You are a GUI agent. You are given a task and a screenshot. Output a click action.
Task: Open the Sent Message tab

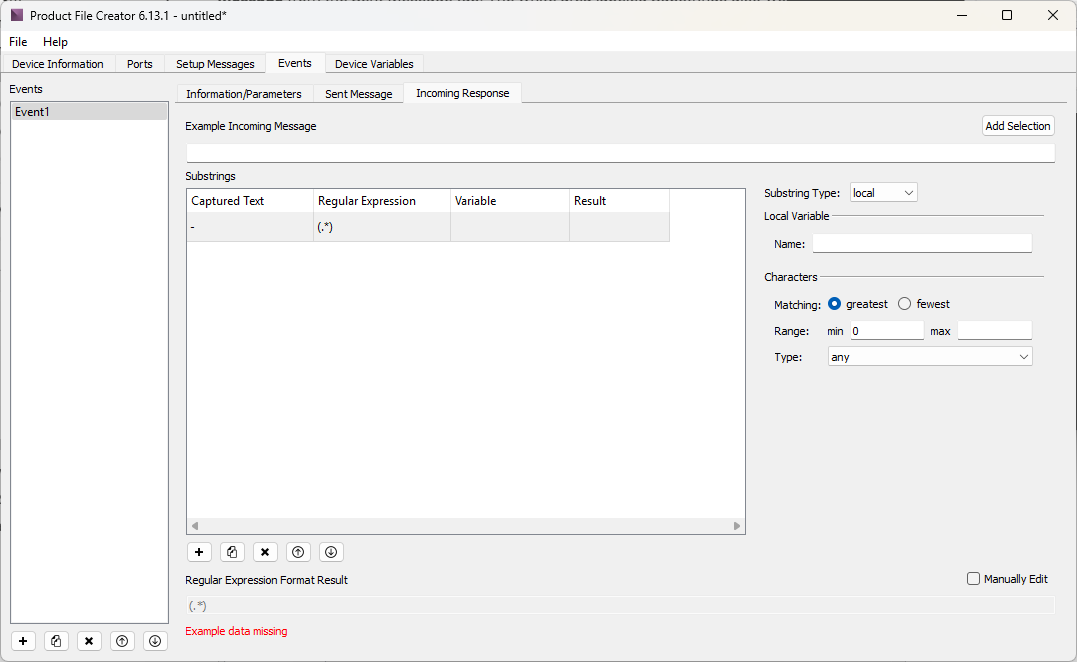358,94
